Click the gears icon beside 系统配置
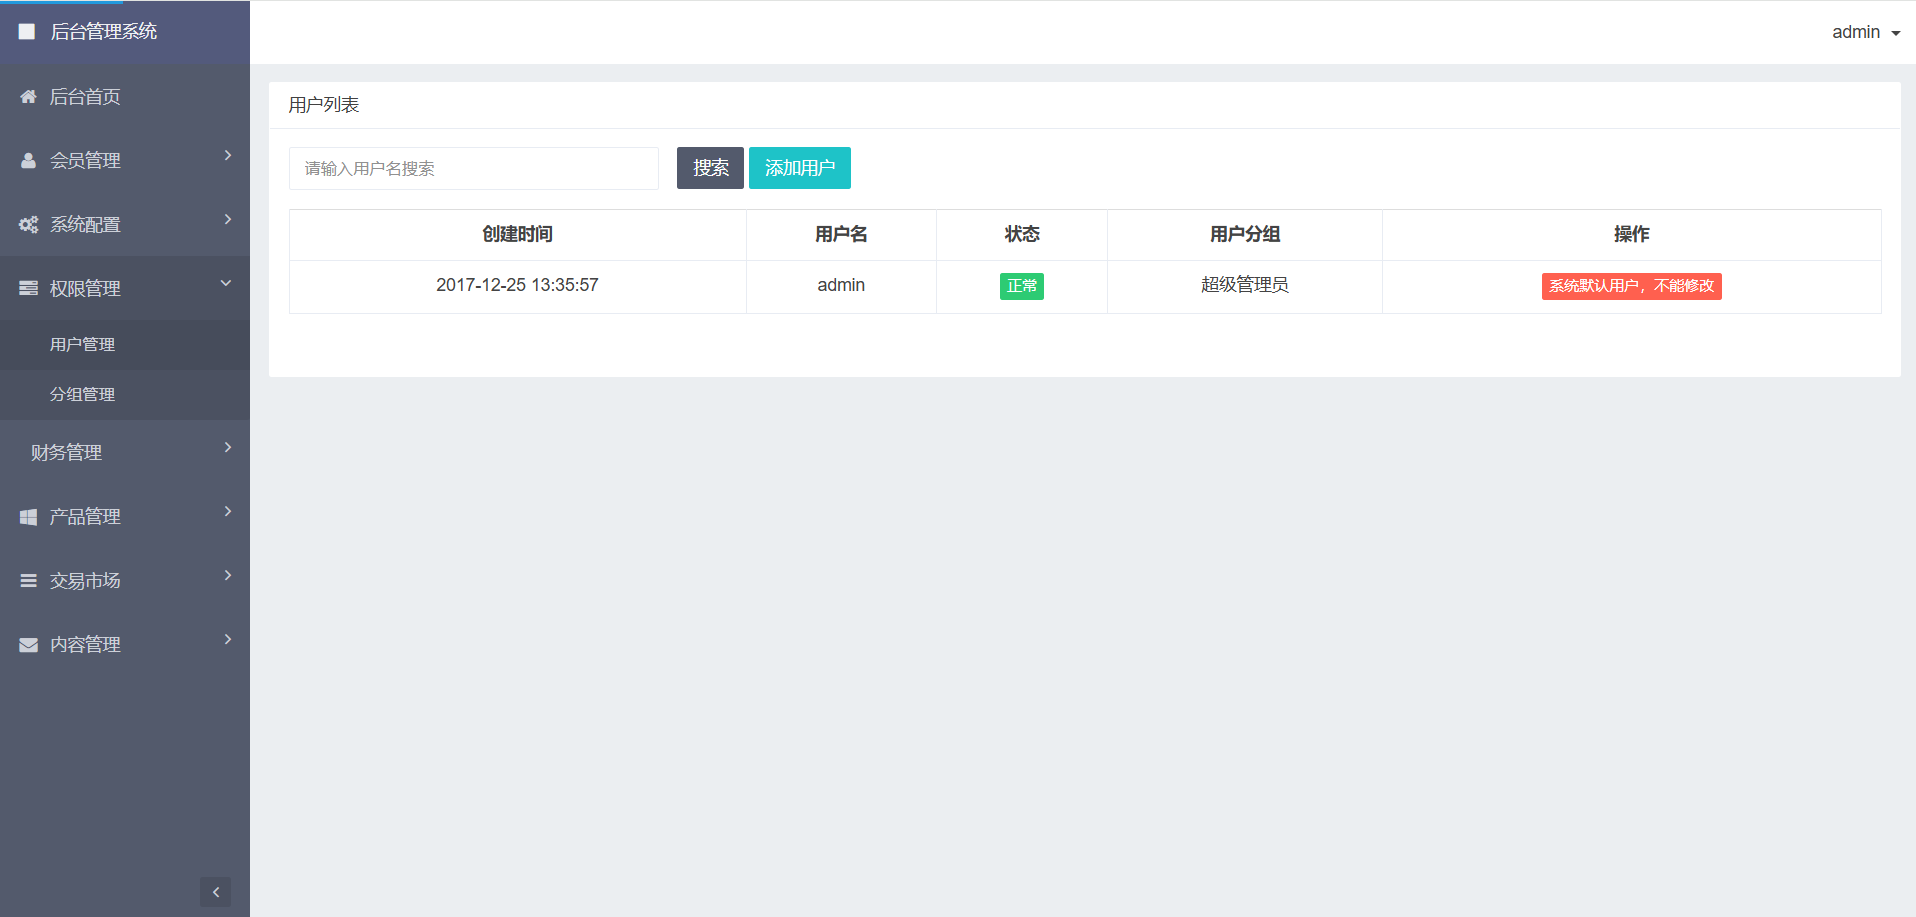This screenshot has width=1916, height=917. 28,225
